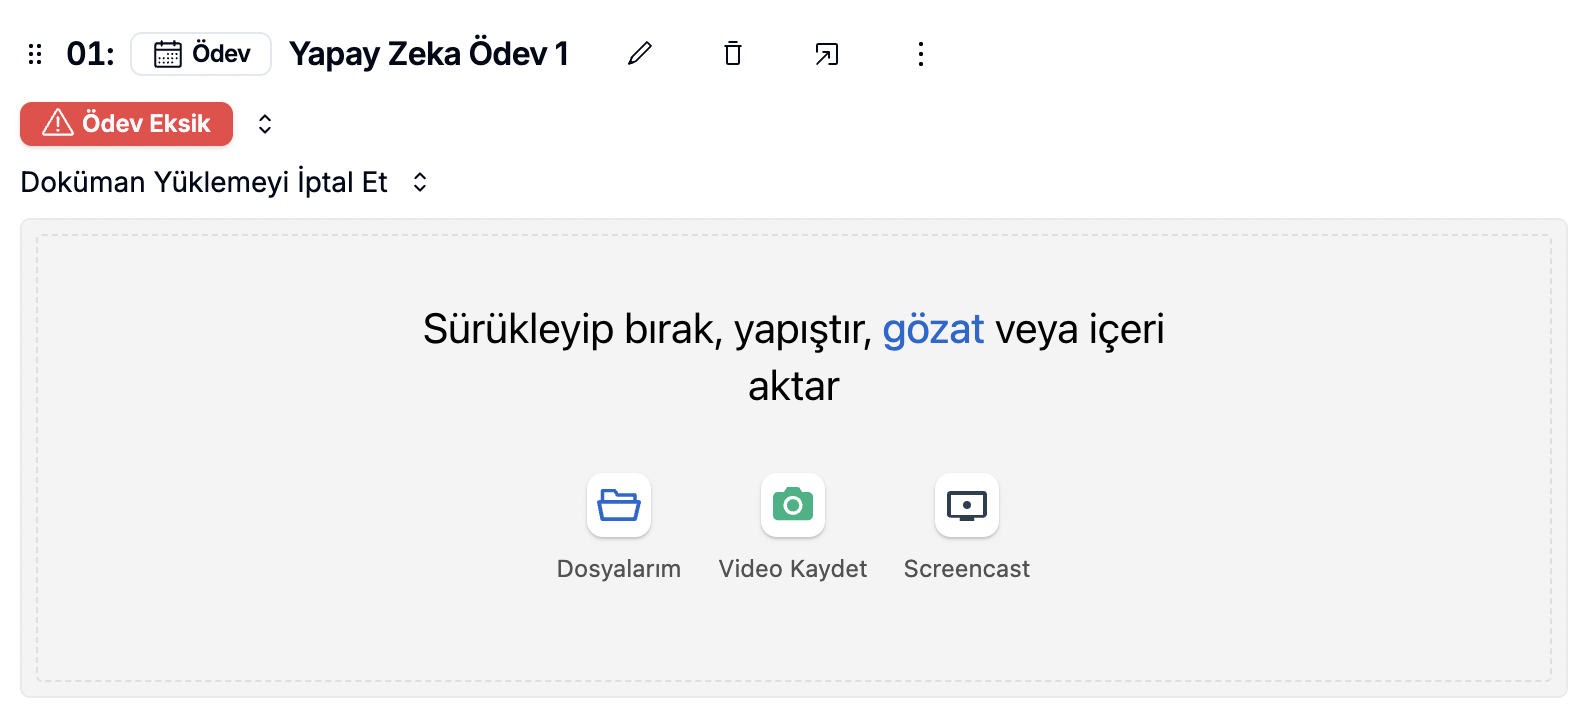Click the calendar icon in Ödev tag
Viewport: 1588px width, 724px height.
click(x=168, y=54)
